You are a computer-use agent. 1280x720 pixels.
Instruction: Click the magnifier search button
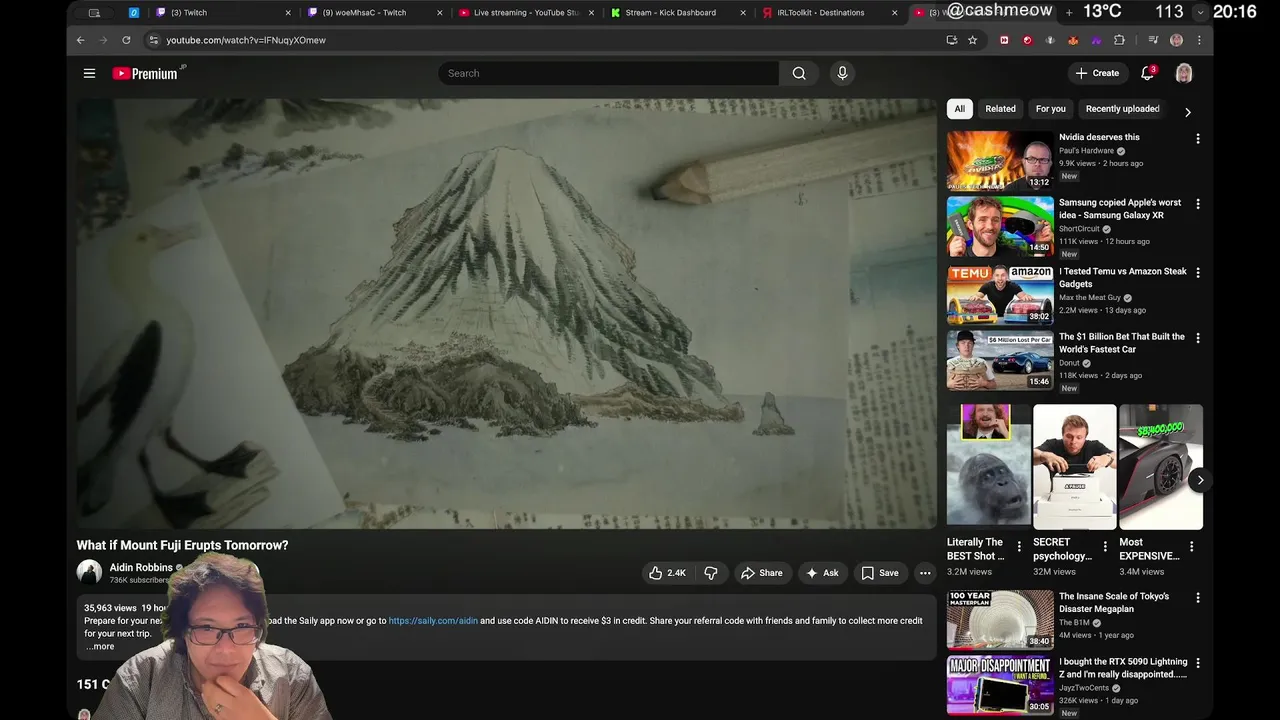pyautogui.click(x=799, y=73)
